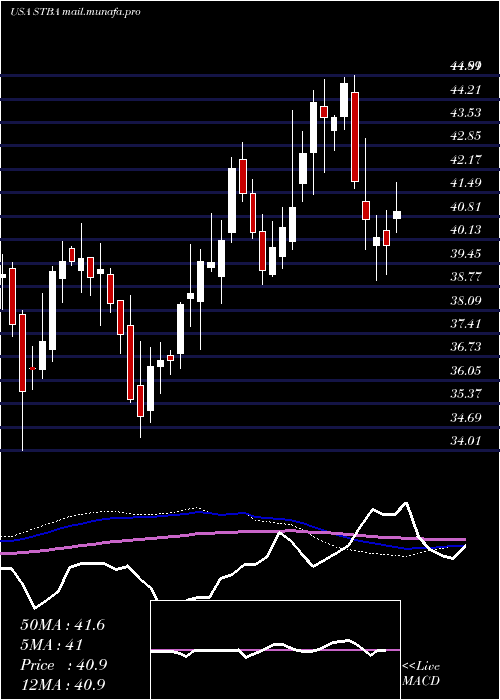Click the 38.77 price axis label

coord(466,276)
